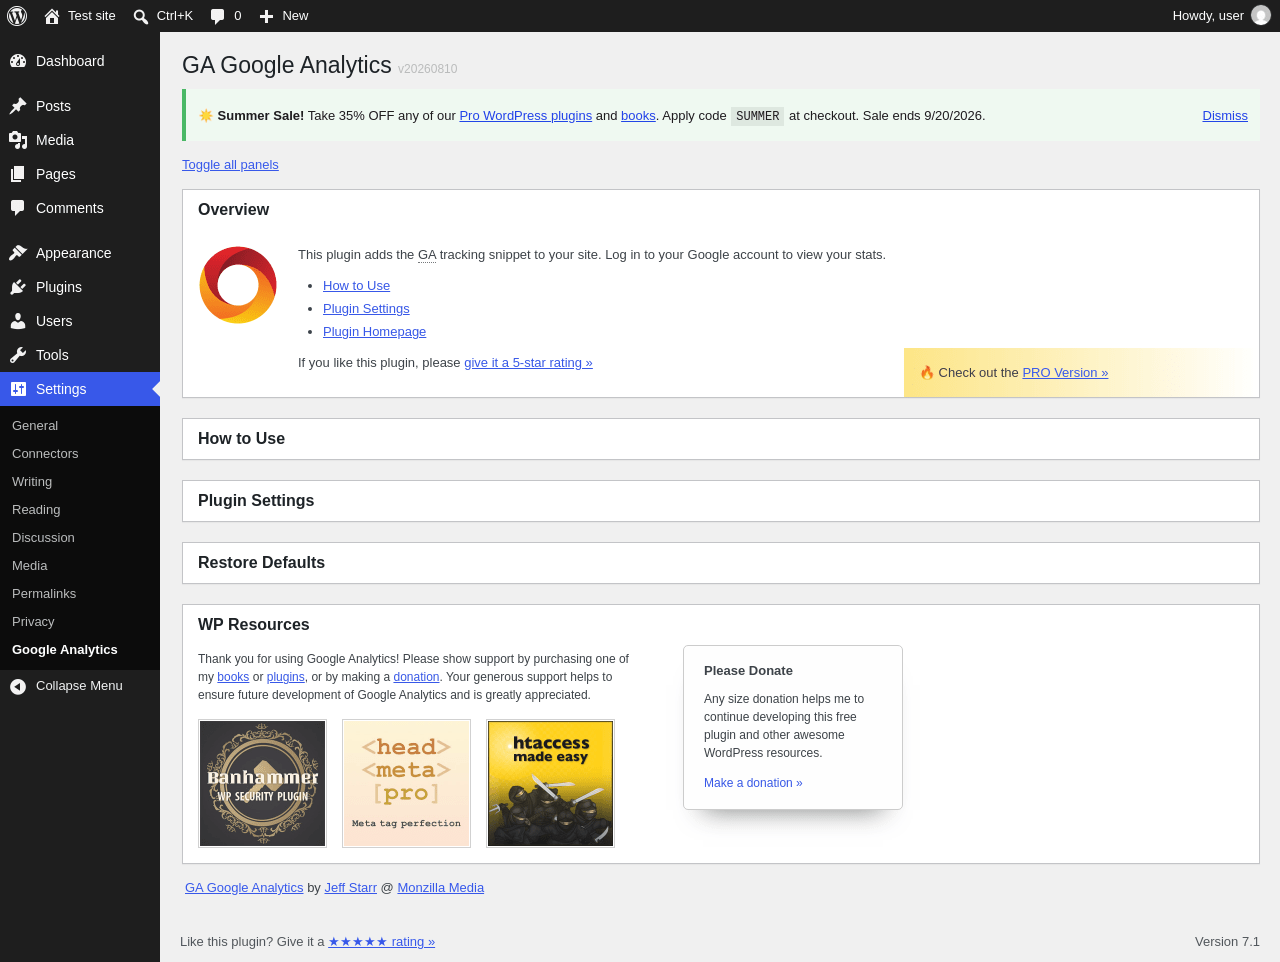Click the Howdy, user account text
Image resolution: width=1280 pixels, height=962 pixels.
click(1208, 16)
